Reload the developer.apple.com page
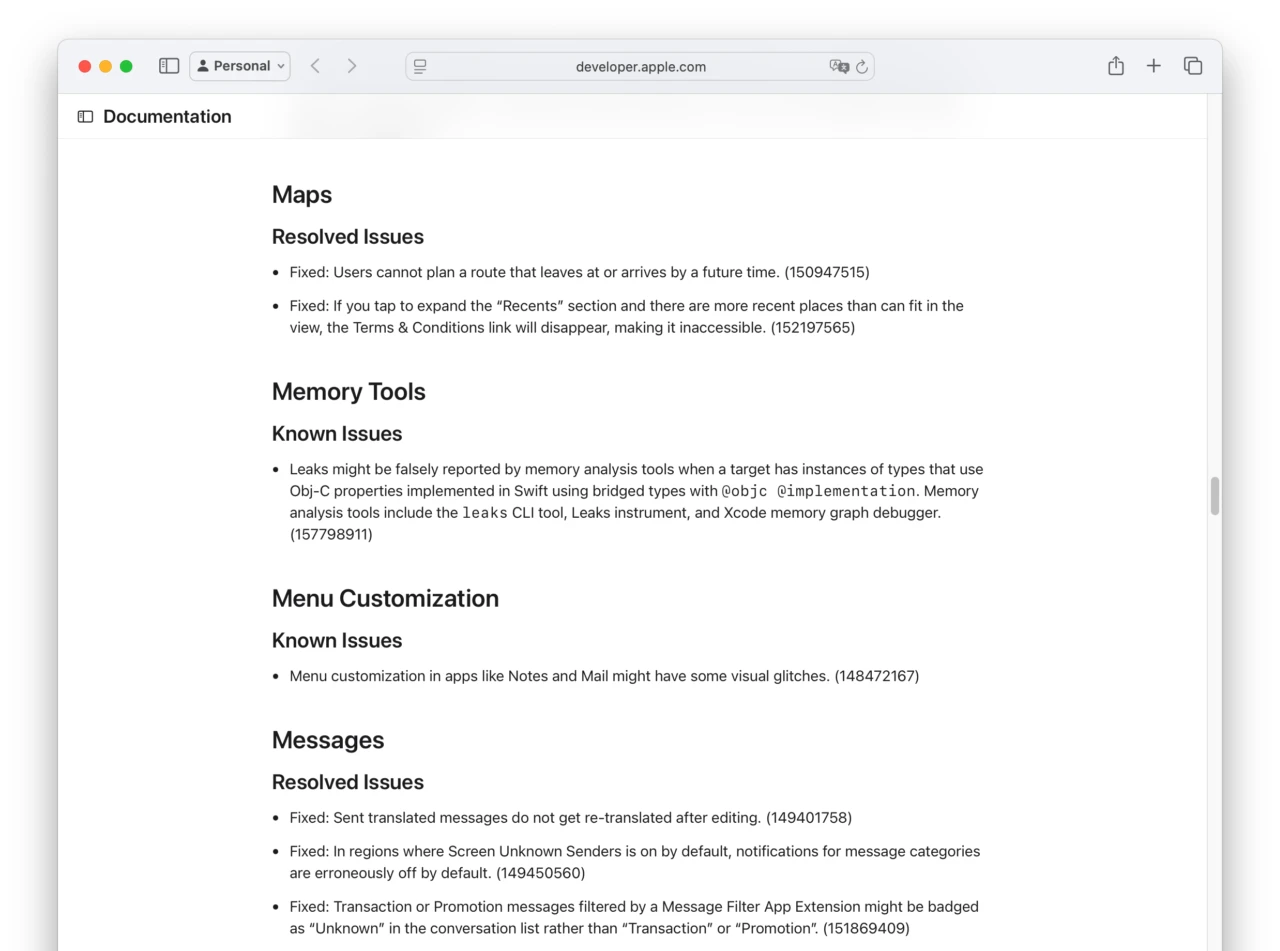 tap(861, 66)
